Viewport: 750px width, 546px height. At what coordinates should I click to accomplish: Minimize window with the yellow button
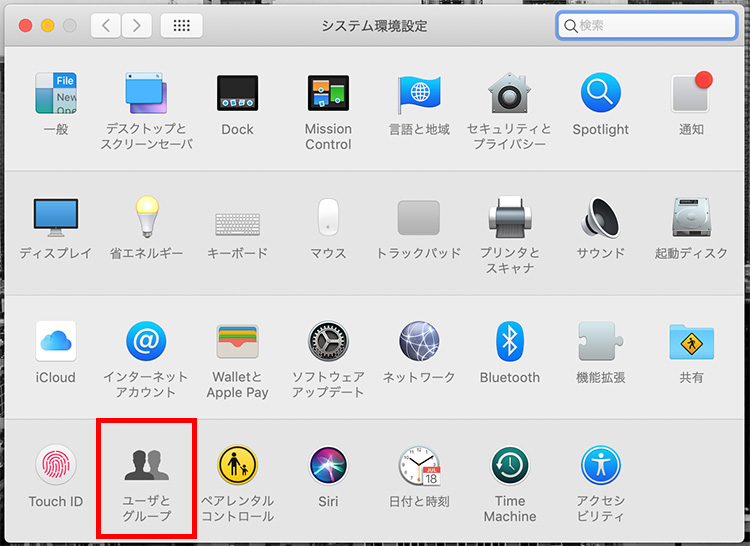click(48, 25)
